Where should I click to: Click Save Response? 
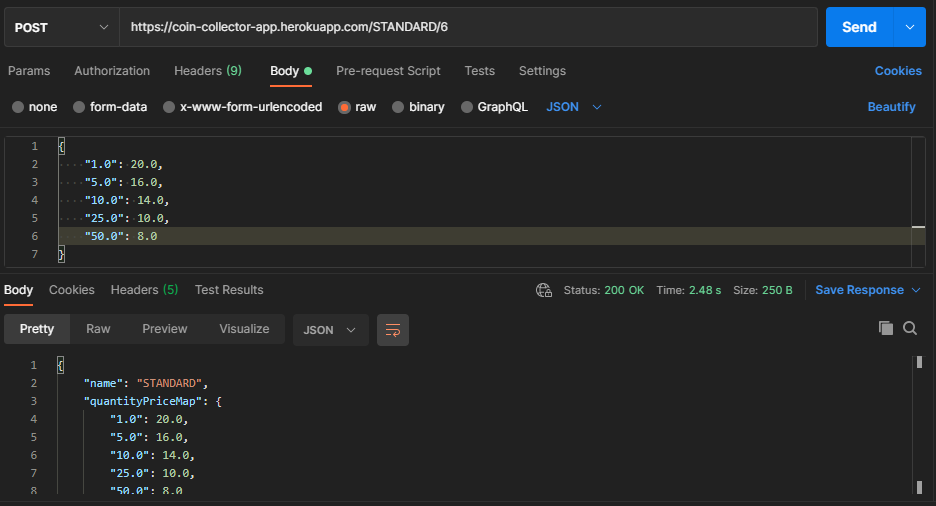[x=860, y=290]
